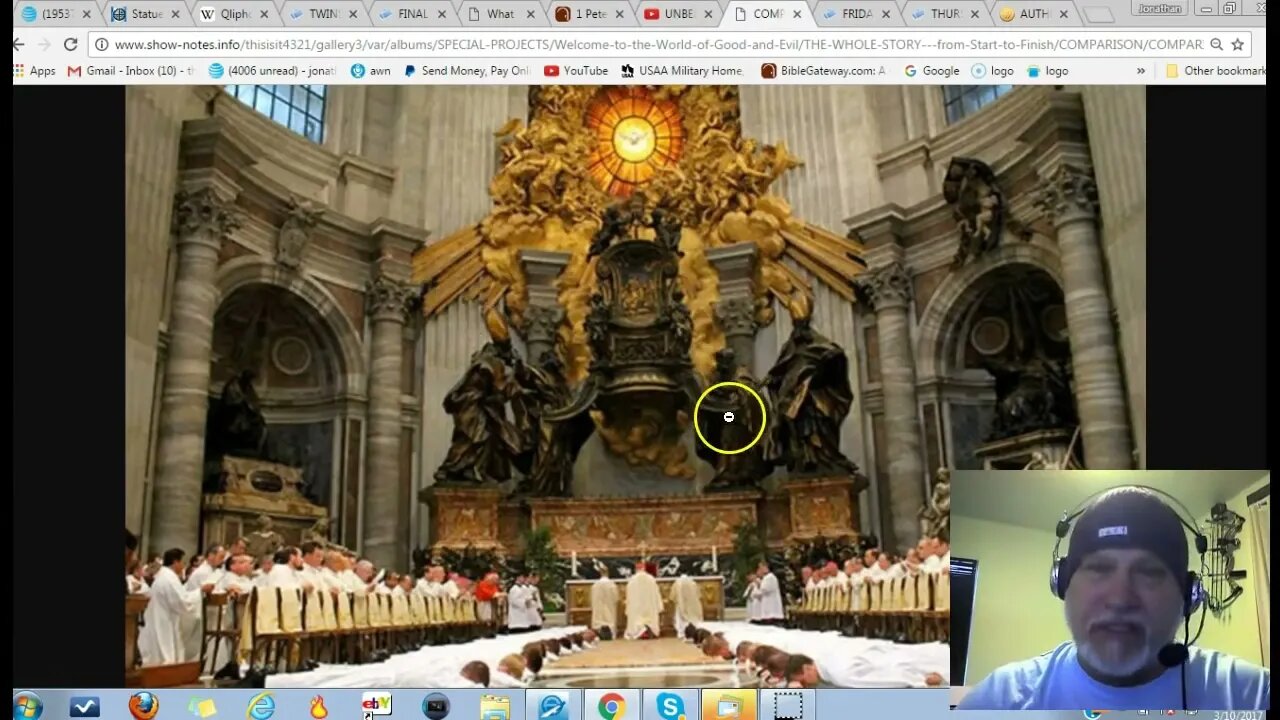
Task: Switch to the Wikipedia 'Qliph' tab
Action: pos(233,14)
